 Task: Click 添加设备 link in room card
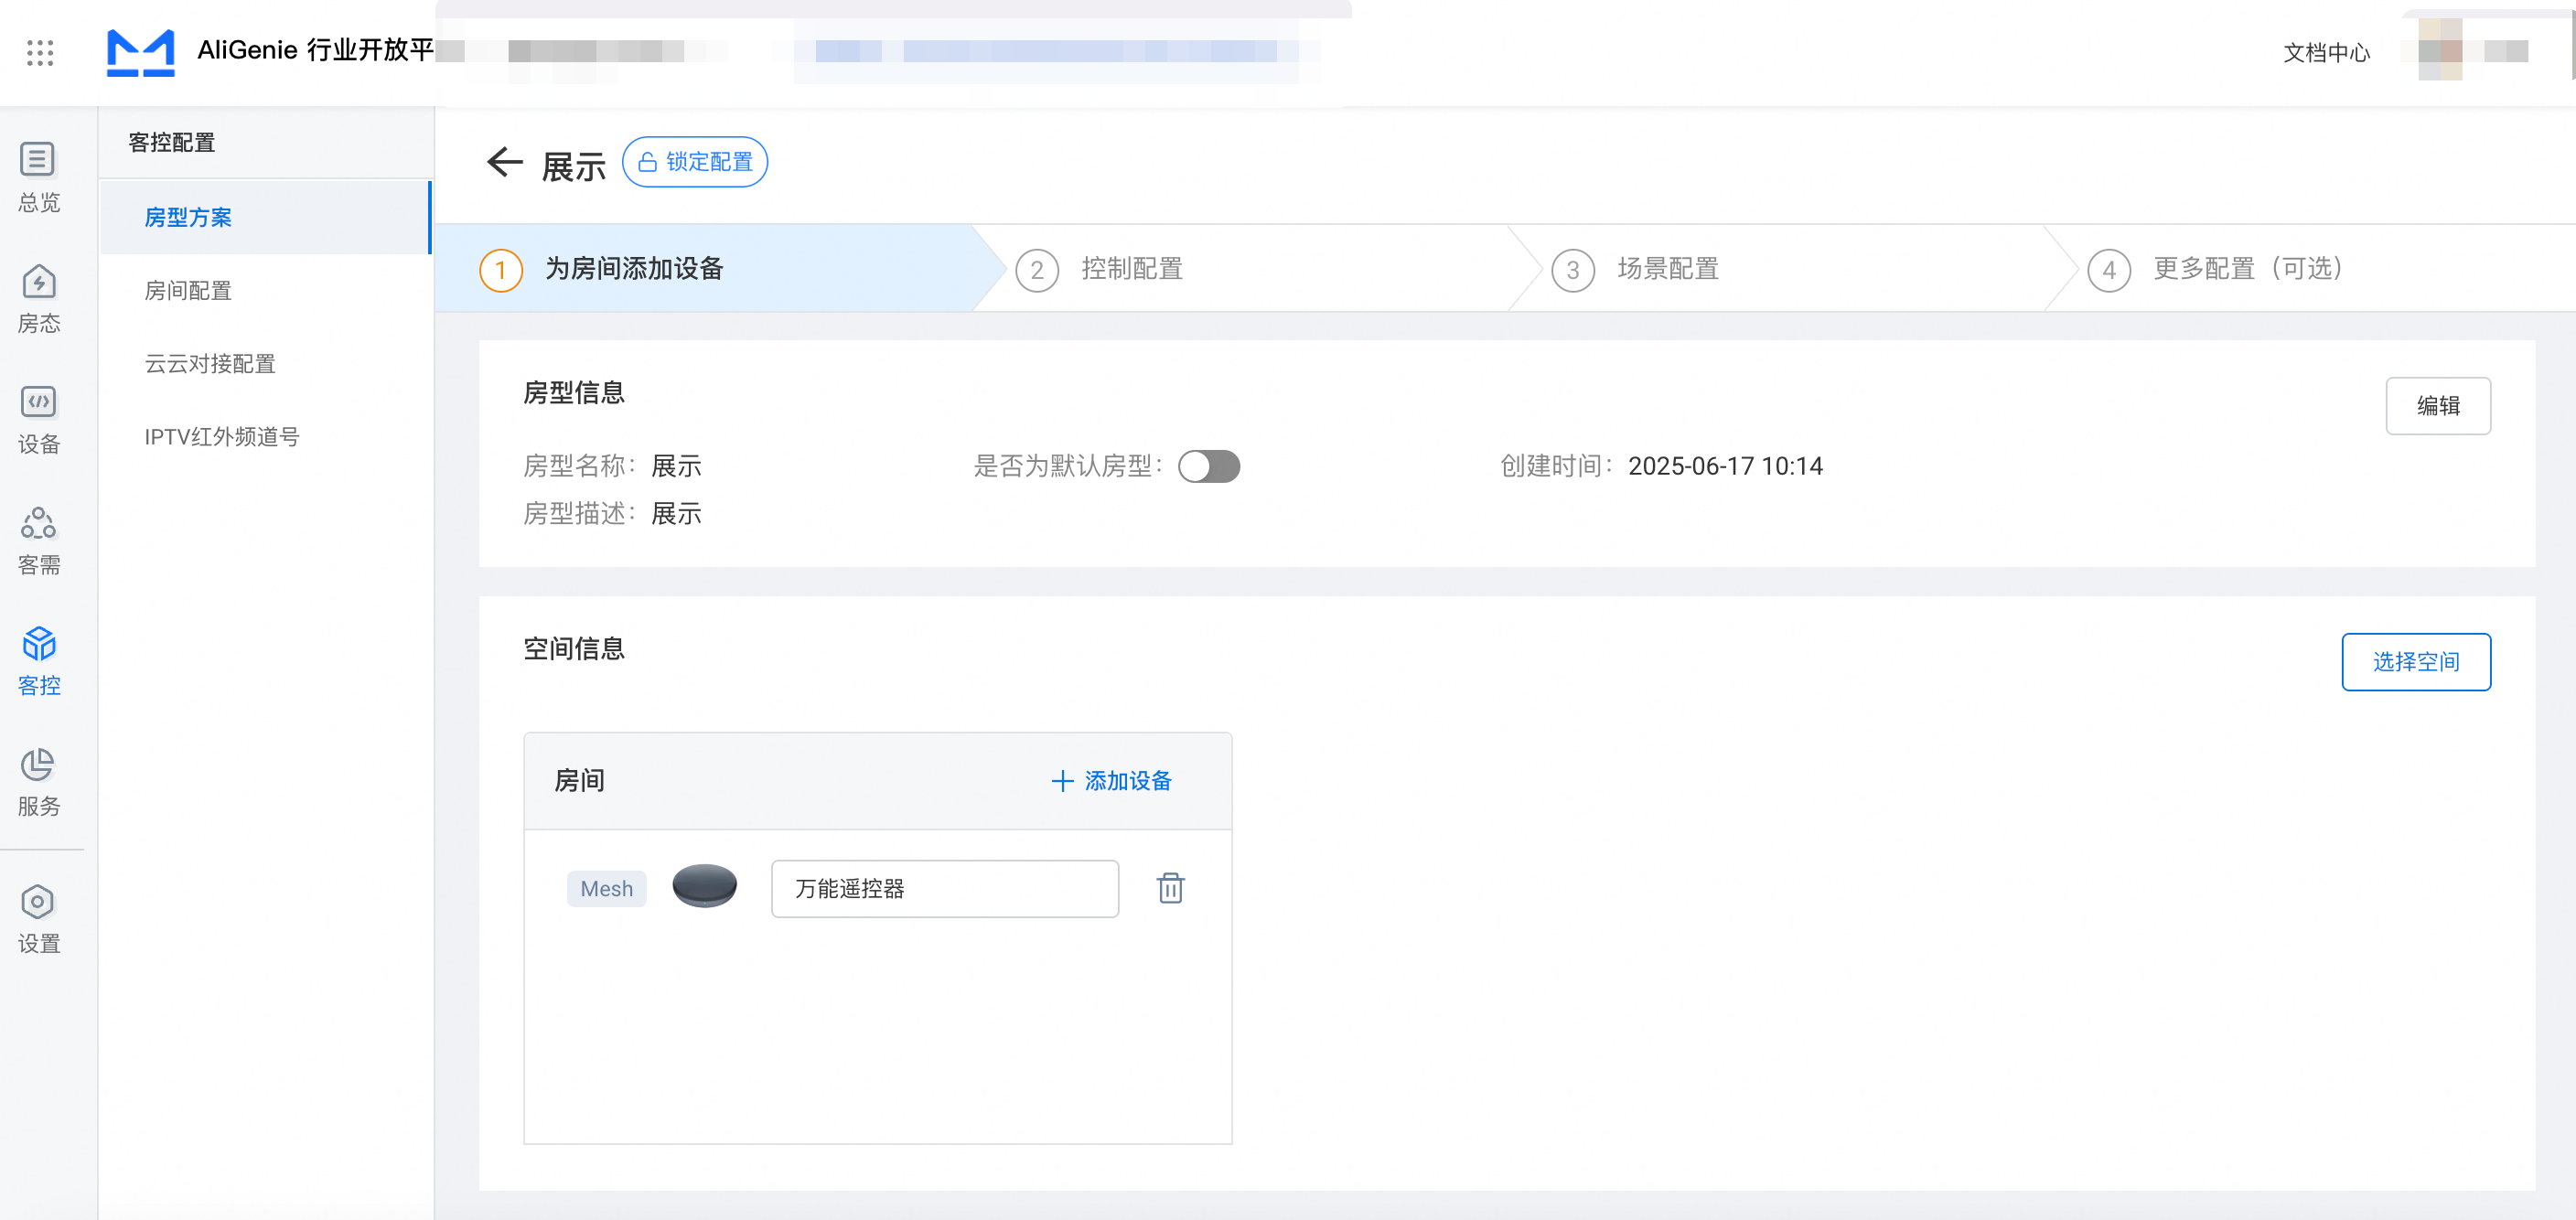(1111, 781)
